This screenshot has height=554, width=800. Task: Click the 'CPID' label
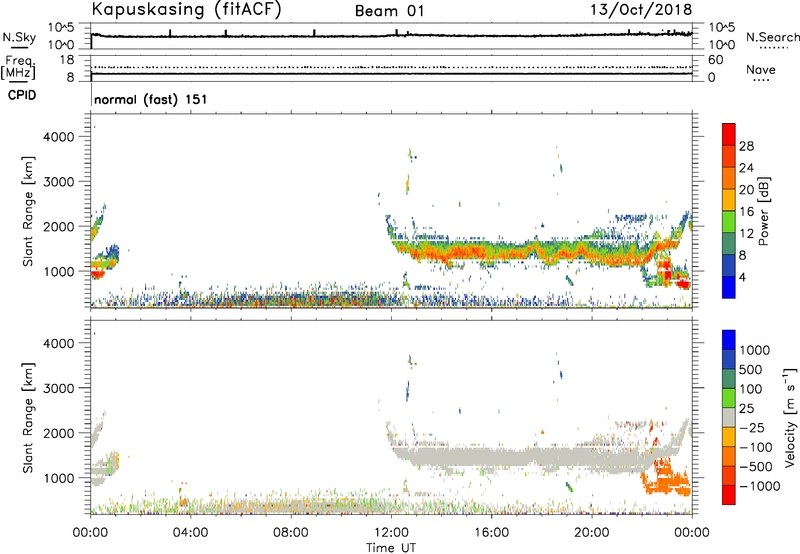click(x=22, y=95)
